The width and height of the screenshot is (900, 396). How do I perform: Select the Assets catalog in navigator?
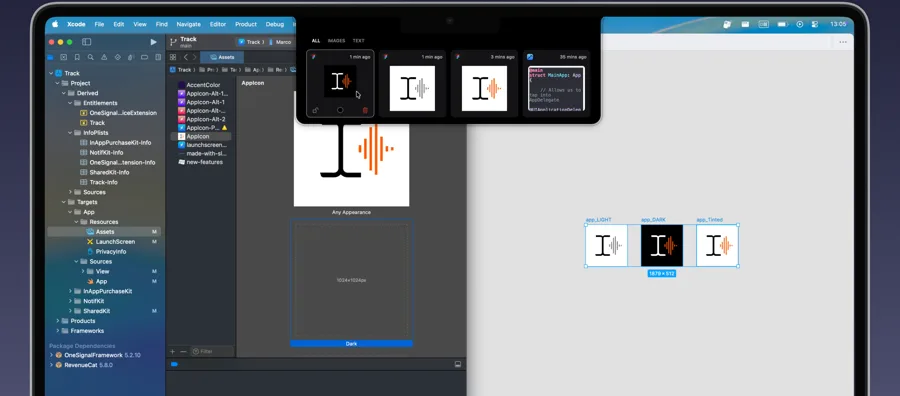click(x=104, y=232)
